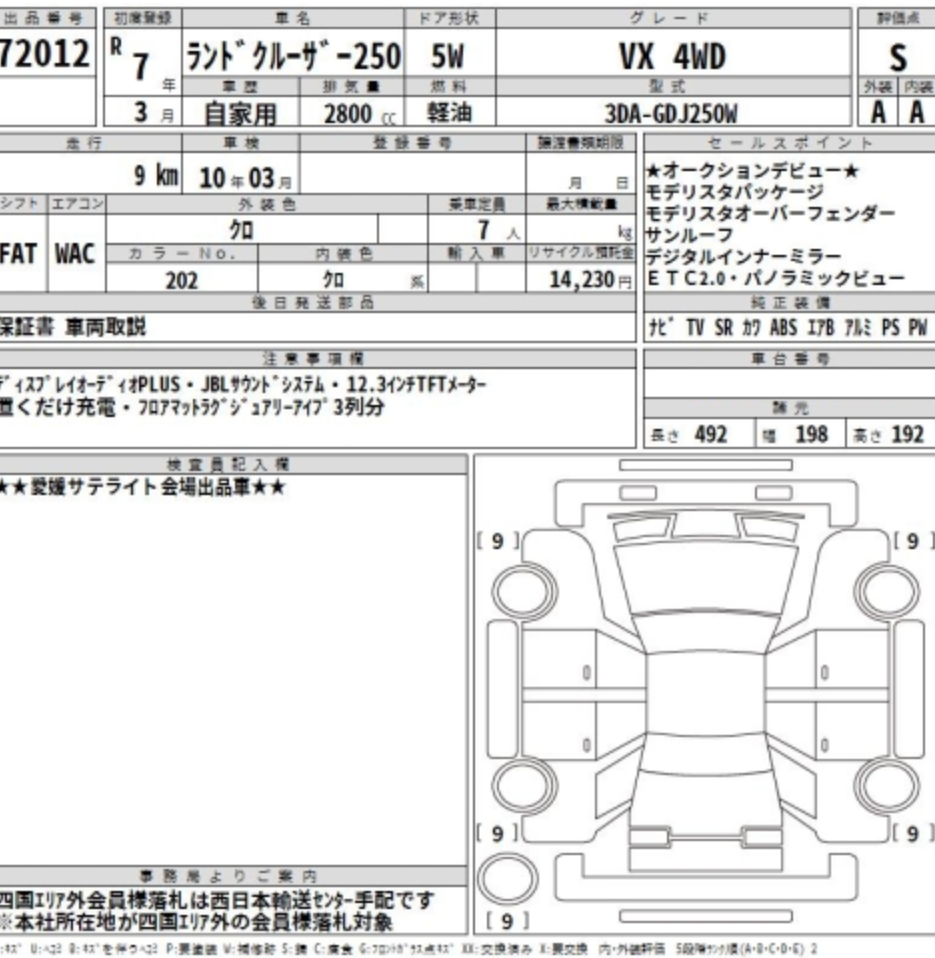Click the ABS equipment label

click(x=783, y=328)
